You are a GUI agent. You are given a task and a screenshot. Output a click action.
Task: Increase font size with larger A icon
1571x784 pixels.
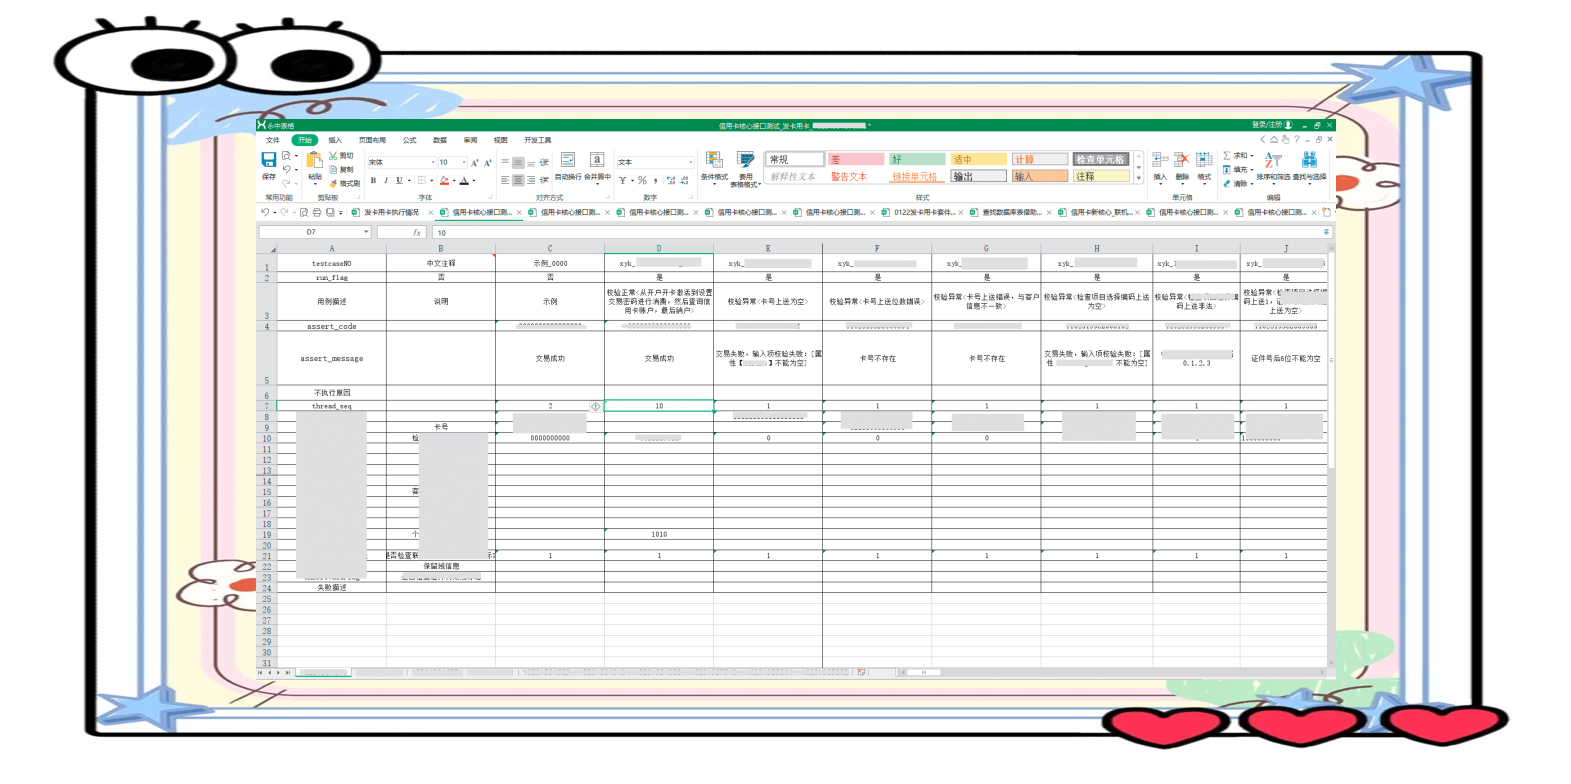[x=475, y=163]
